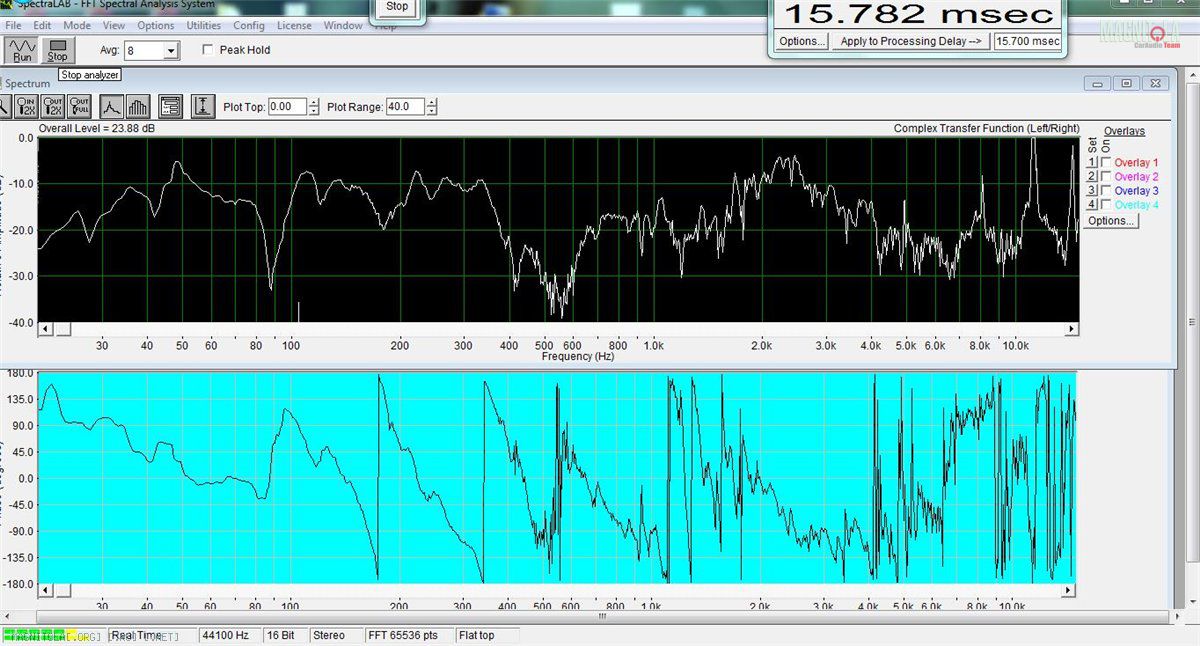Image resolution: width=1200 pixels, height=646 pixels.
Task: Open the Mode menu
Action: coord(77,25)
